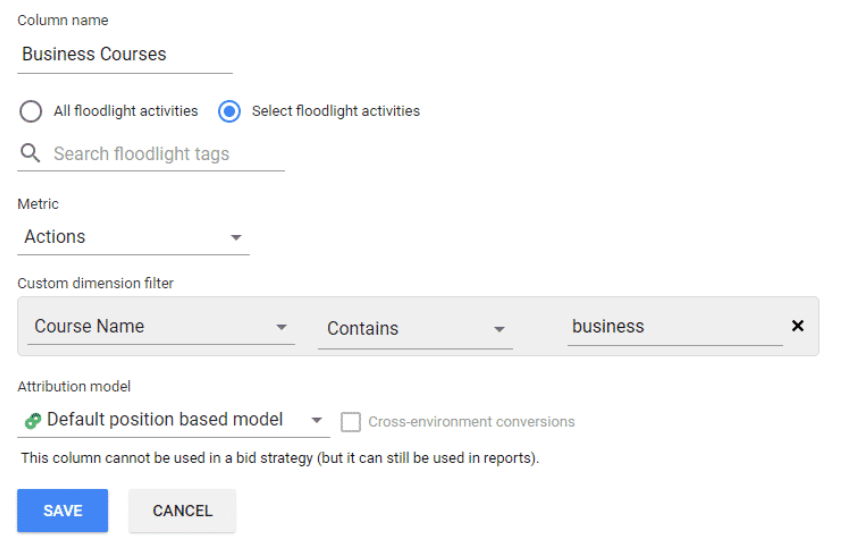Click the attribution model dropdown arrow
Image resolution: width=855 pixels, height=547 pixels.
tap(316, 421)
